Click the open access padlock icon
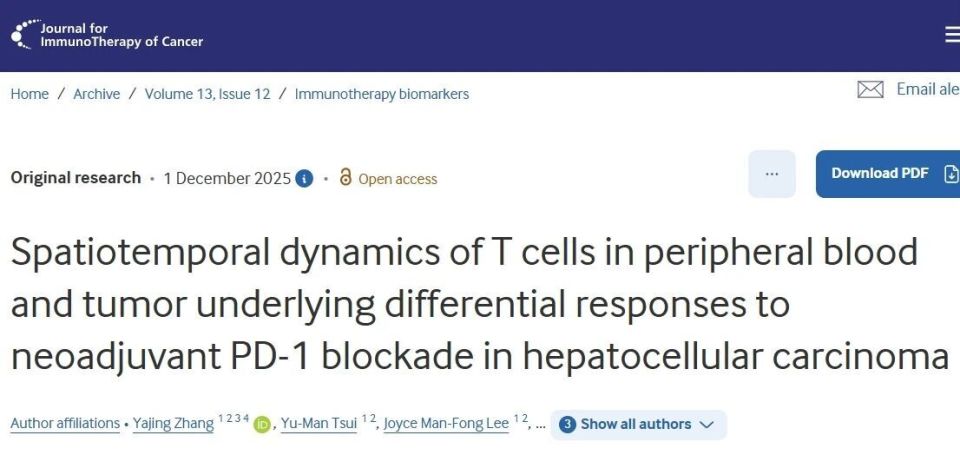 tap(346, 178)
